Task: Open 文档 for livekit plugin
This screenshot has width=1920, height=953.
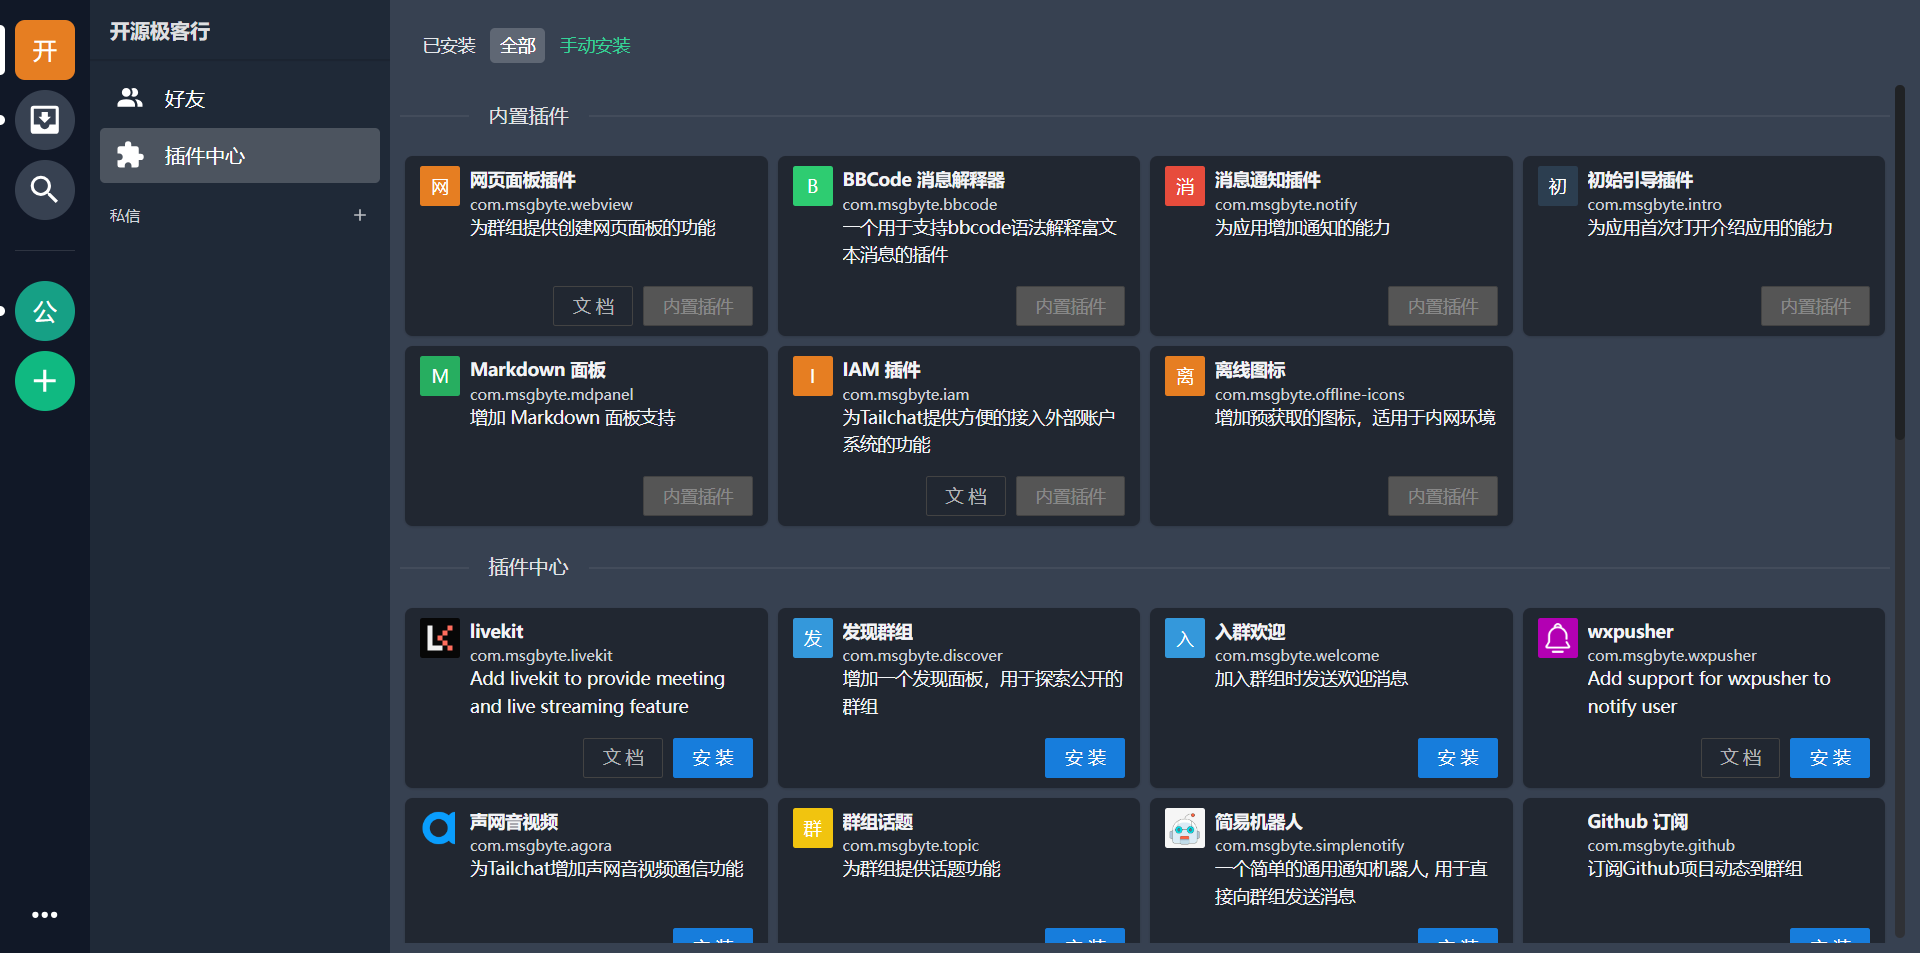Action: 623,758
